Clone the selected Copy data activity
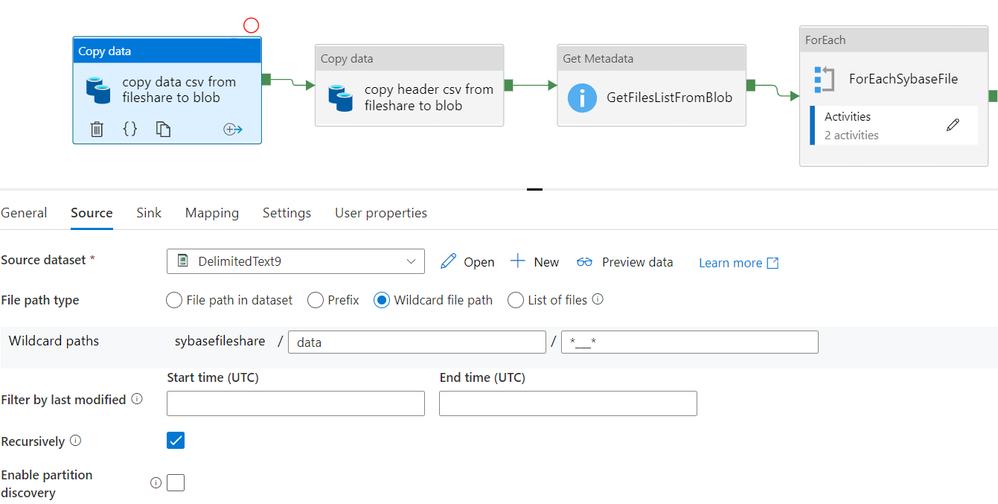Viewport: 998px width, 504px height. (163, 129)
